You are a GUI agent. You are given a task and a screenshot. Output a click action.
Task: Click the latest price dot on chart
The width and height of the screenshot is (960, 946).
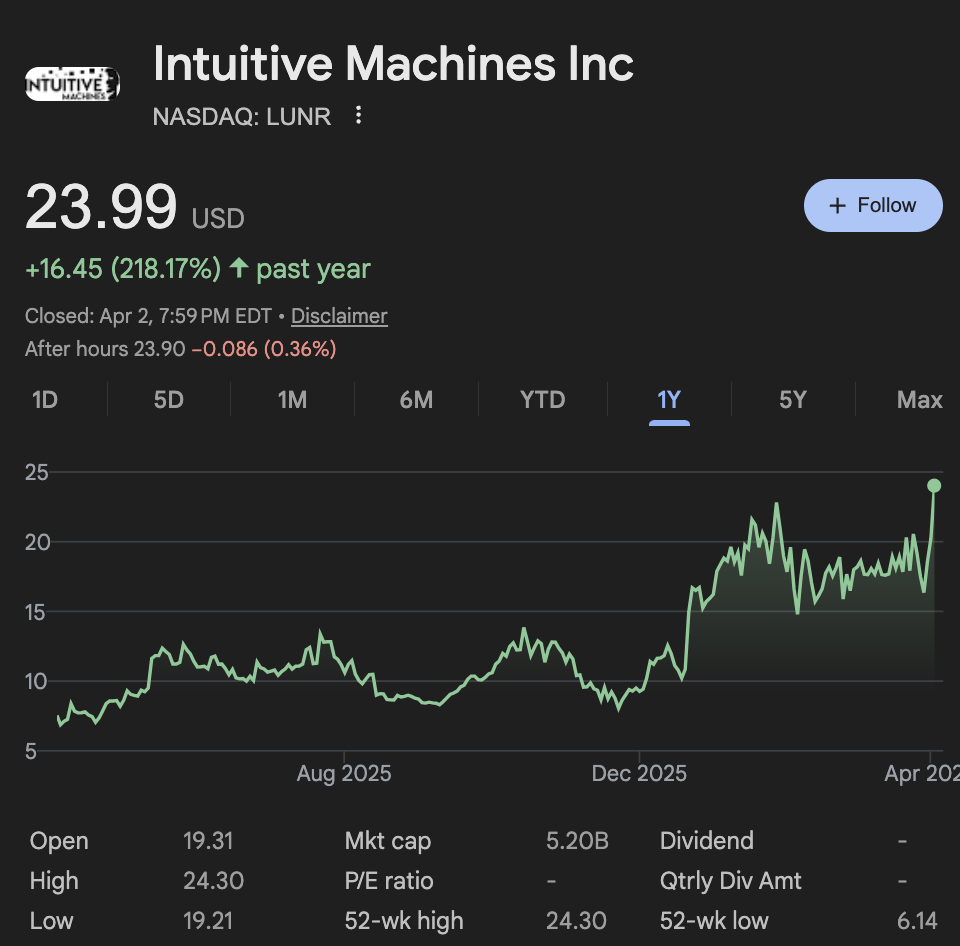pos(934,486)
